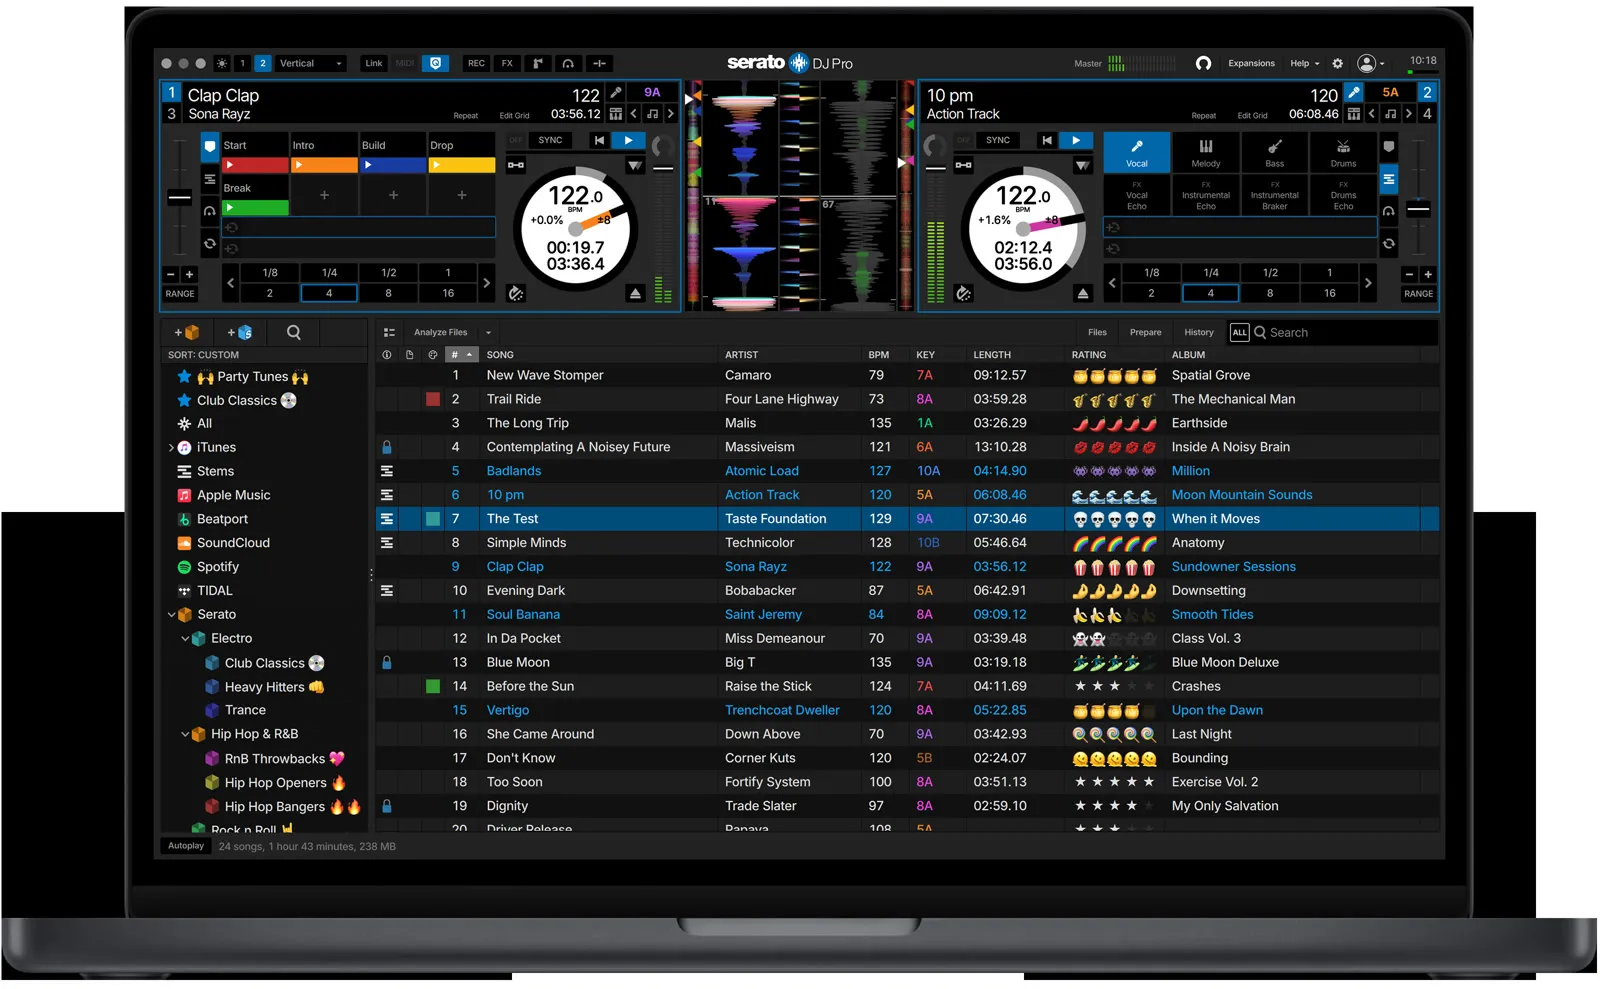This screenshot has width=1600, height=989.
Task: Adjust the deck 1 pitch slider handle
Action: coord(179,197)
